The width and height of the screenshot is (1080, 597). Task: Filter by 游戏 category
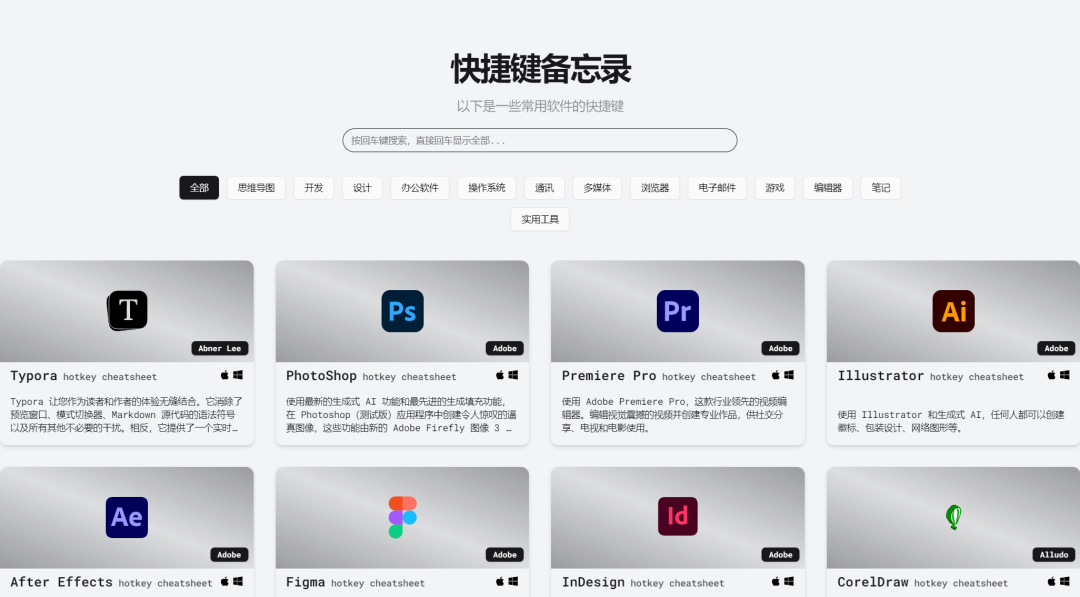tap(775, 187)
